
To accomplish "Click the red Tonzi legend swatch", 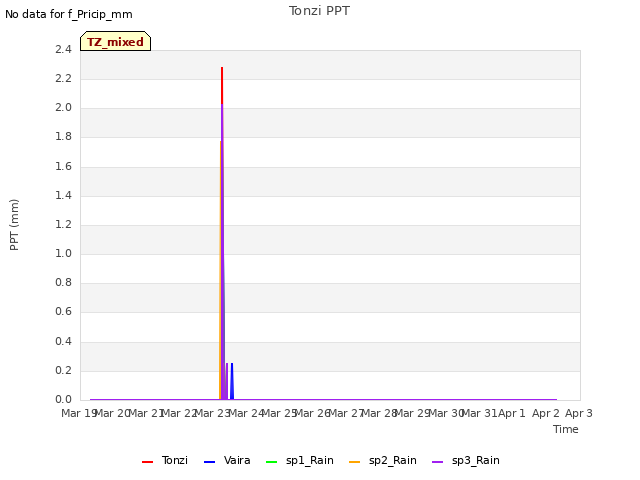I will point(147,462).
